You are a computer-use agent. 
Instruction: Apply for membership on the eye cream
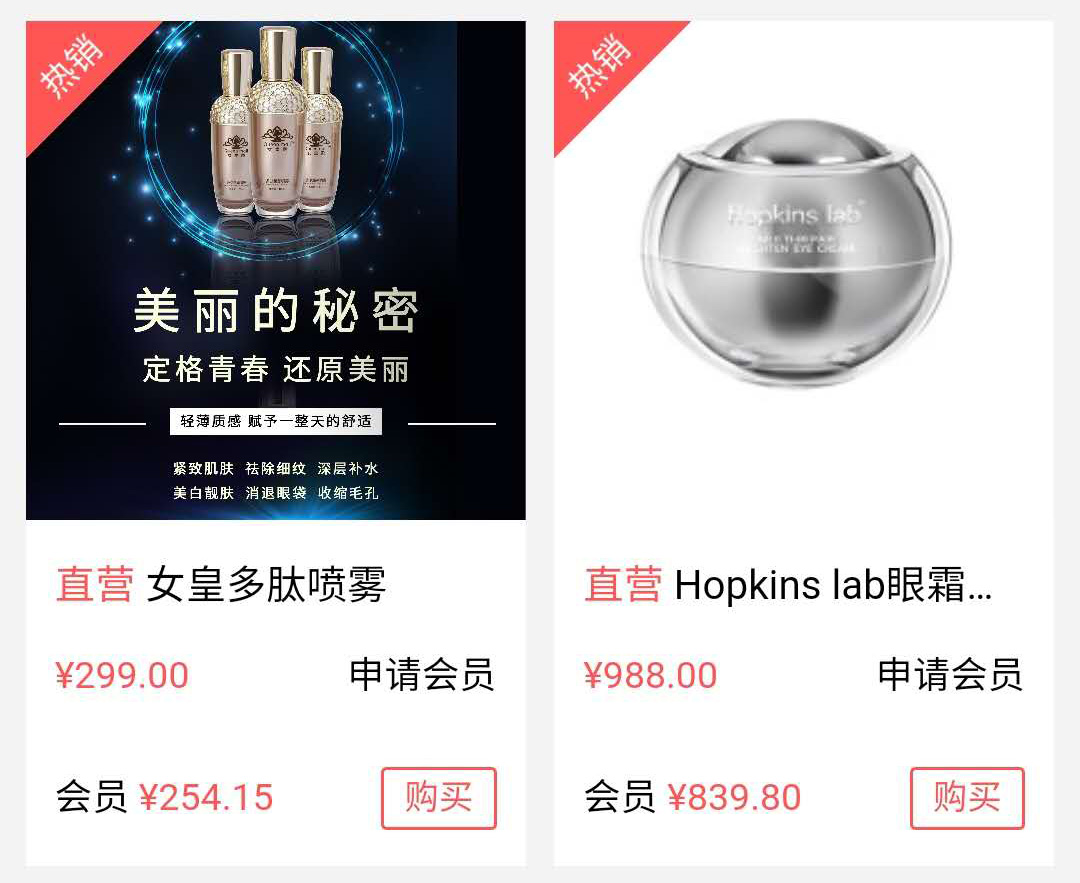click(x=950, y=674)
